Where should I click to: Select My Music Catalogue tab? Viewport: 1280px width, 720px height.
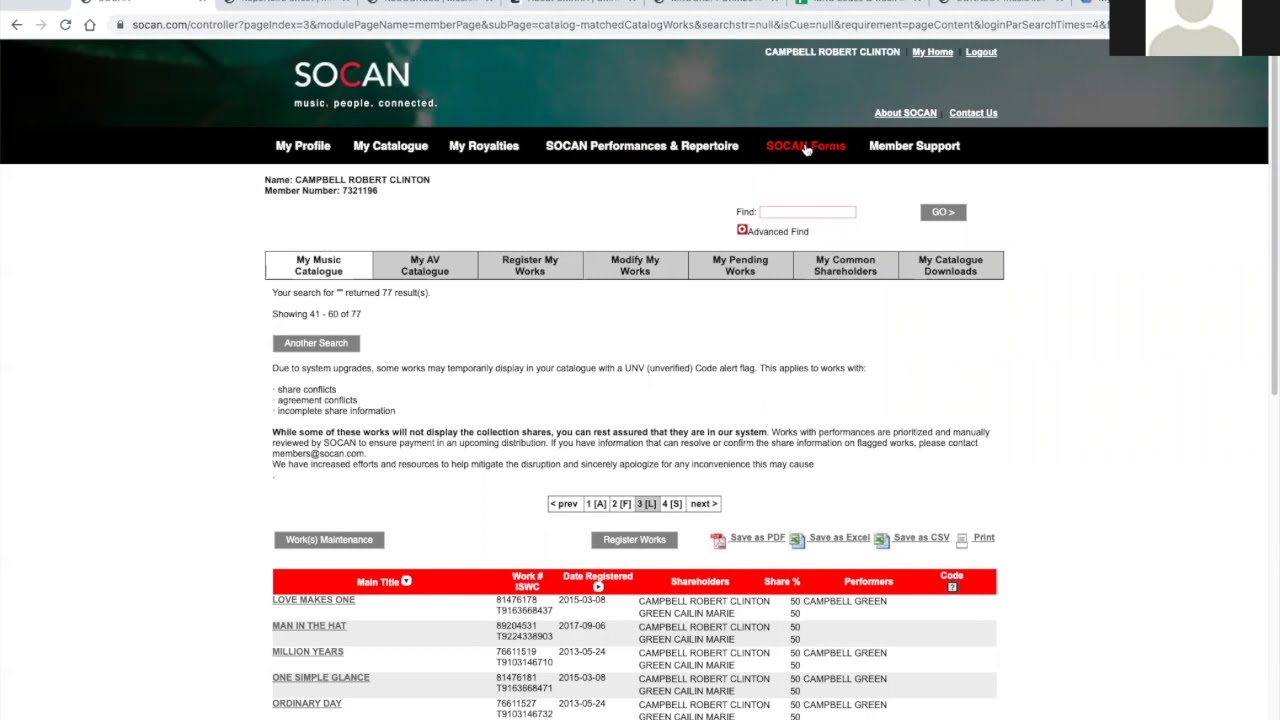[319, 265]
